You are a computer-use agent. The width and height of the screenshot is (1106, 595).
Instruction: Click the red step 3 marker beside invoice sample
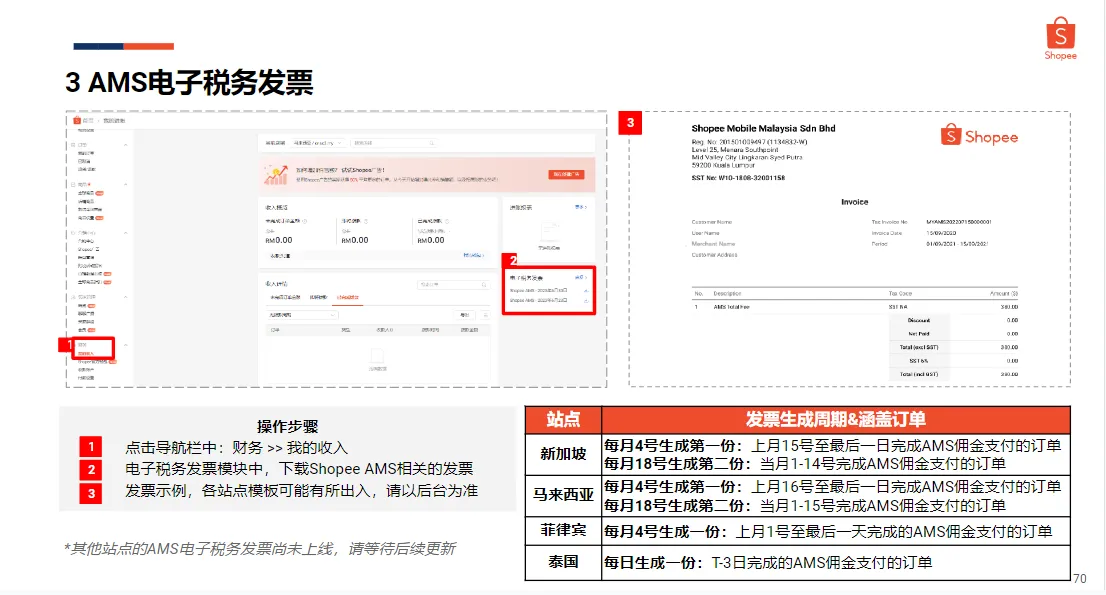point(630,123)
